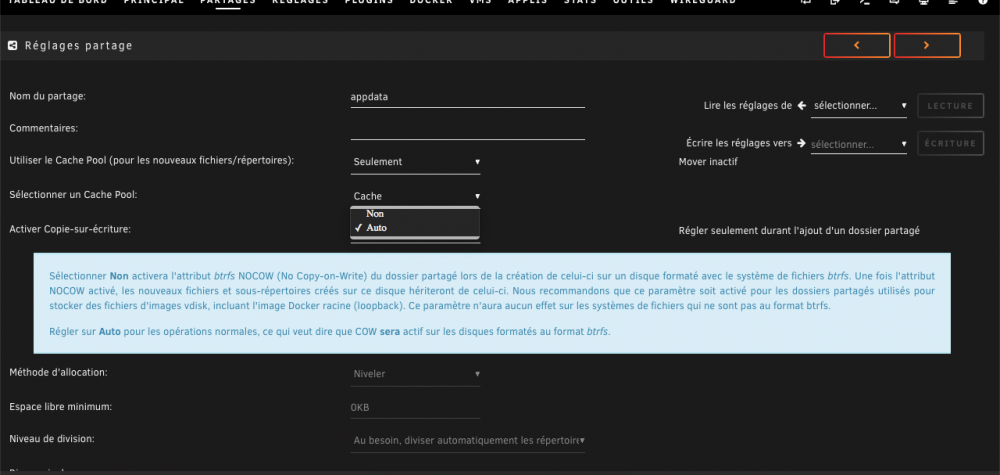Click the Utiliser le Cache Pool label
Viewport: 1000px width, 475px height.
click(x=152, y=161)
